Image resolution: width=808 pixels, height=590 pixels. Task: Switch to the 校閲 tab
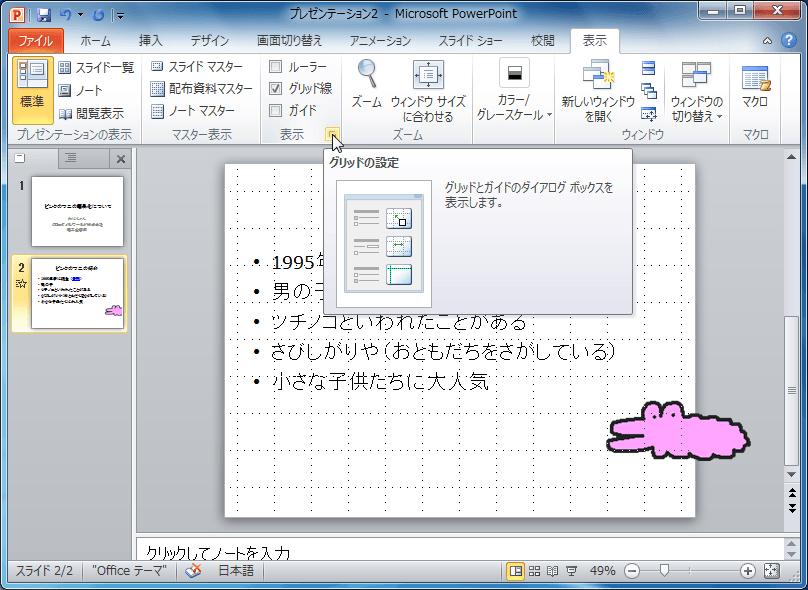tap(542, 41)
